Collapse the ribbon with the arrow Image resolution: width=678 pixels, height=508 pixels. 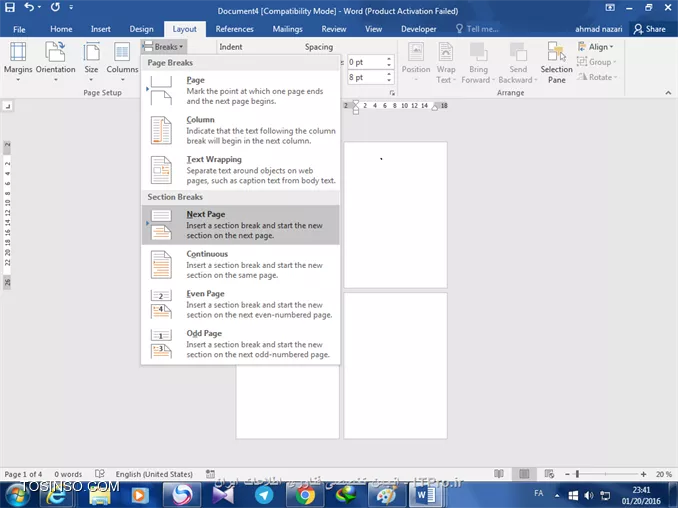click(x=668, y=93)
